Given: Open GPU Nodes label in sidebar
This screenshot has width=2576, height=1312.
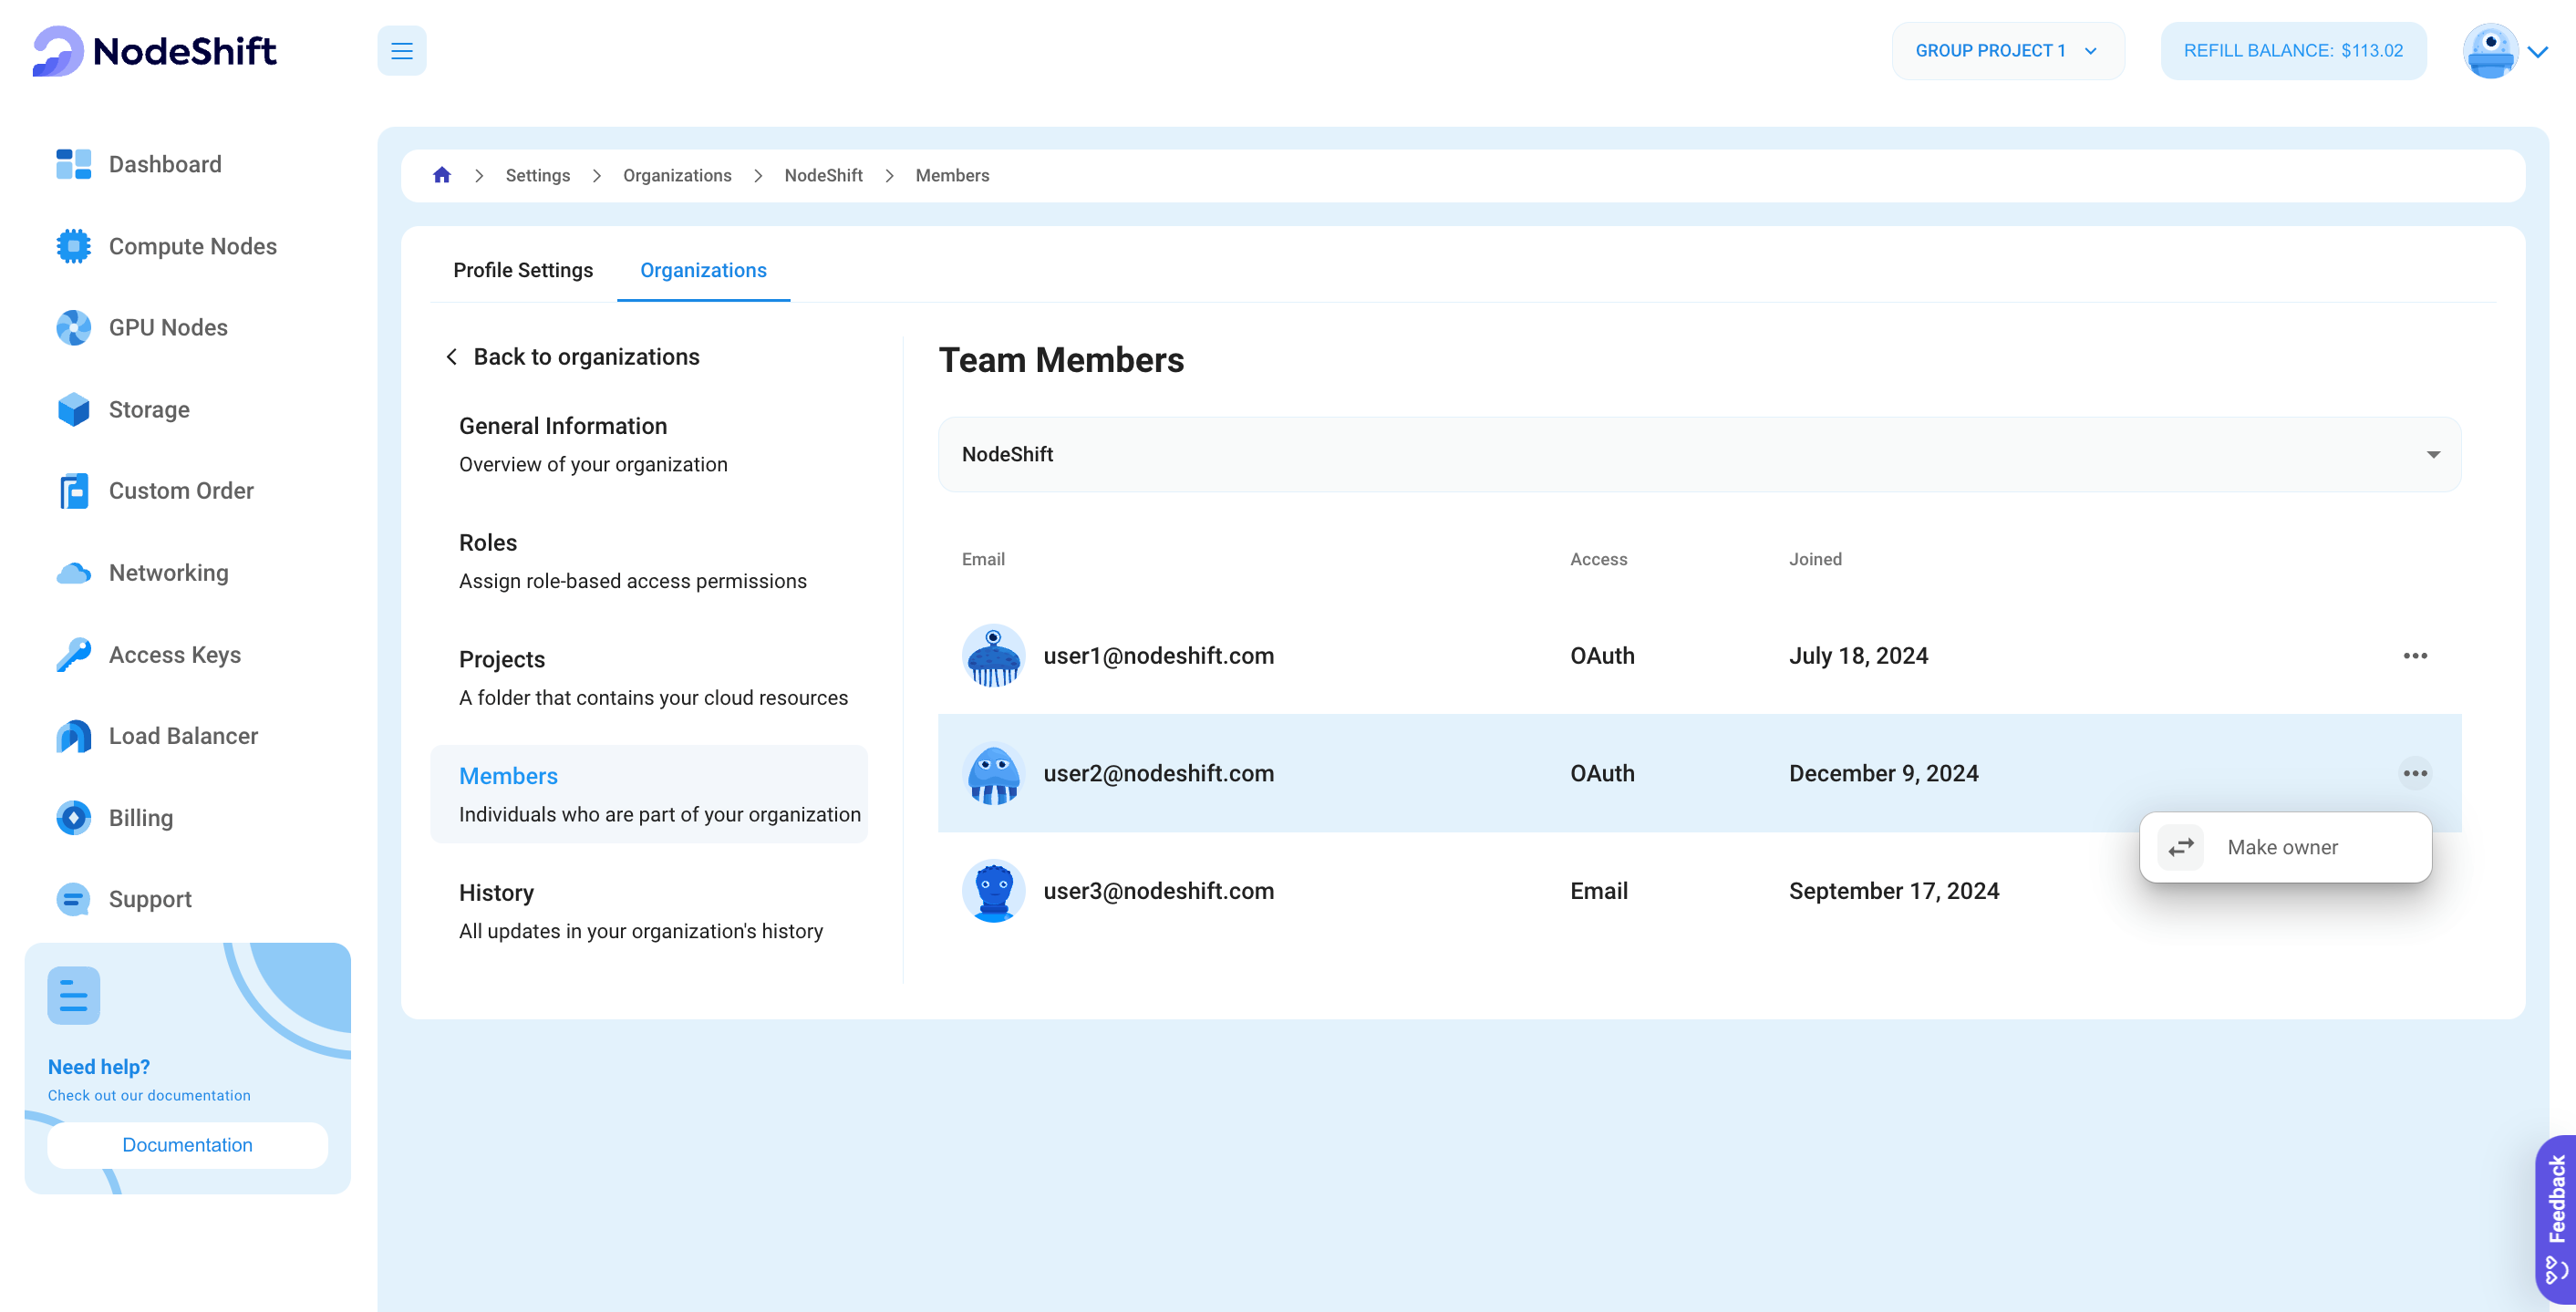Looking at the screenshot, I should (168, 328).
